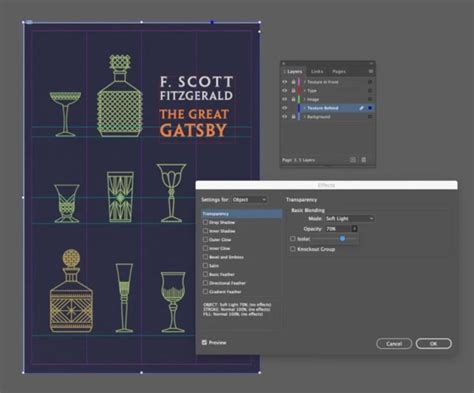474x393 pixels.
Task: Expand the Texture in Front layer
Action: (304, 82)
